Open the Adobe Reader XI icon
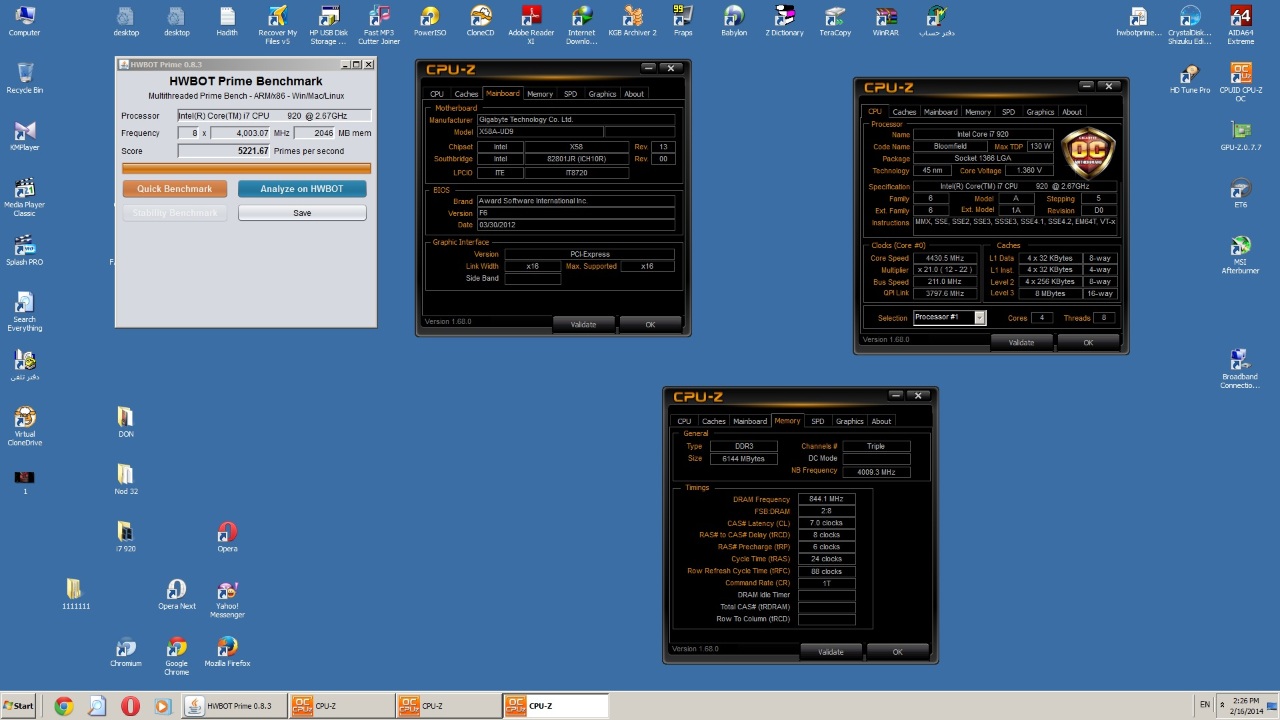 (x=531, y=25)
